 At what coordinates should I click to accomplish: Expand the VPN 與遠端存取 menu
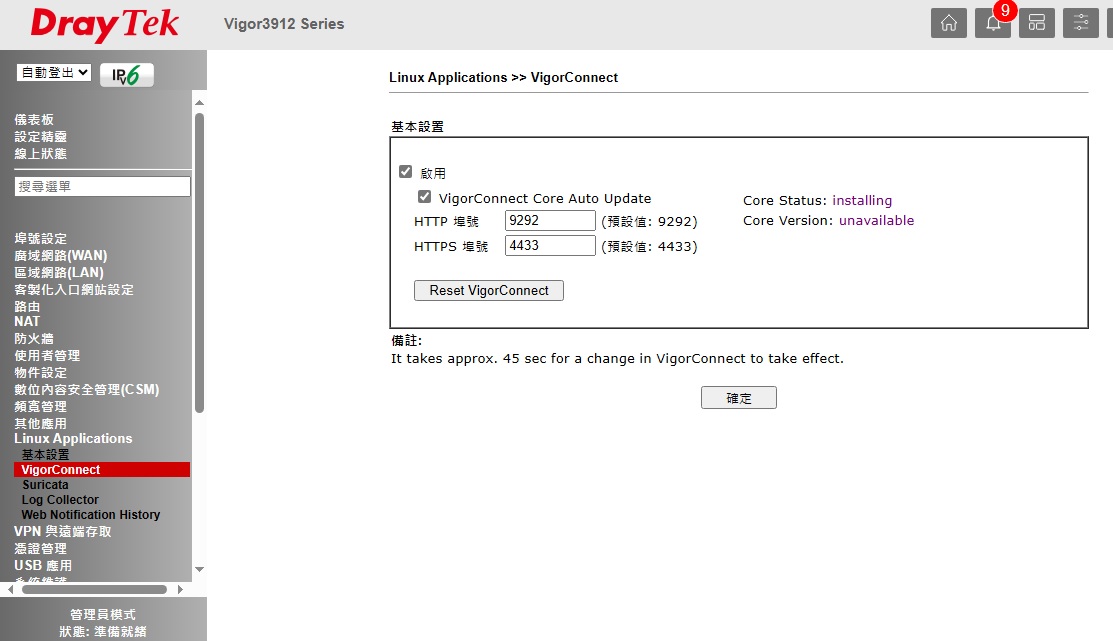coord(63,532)
